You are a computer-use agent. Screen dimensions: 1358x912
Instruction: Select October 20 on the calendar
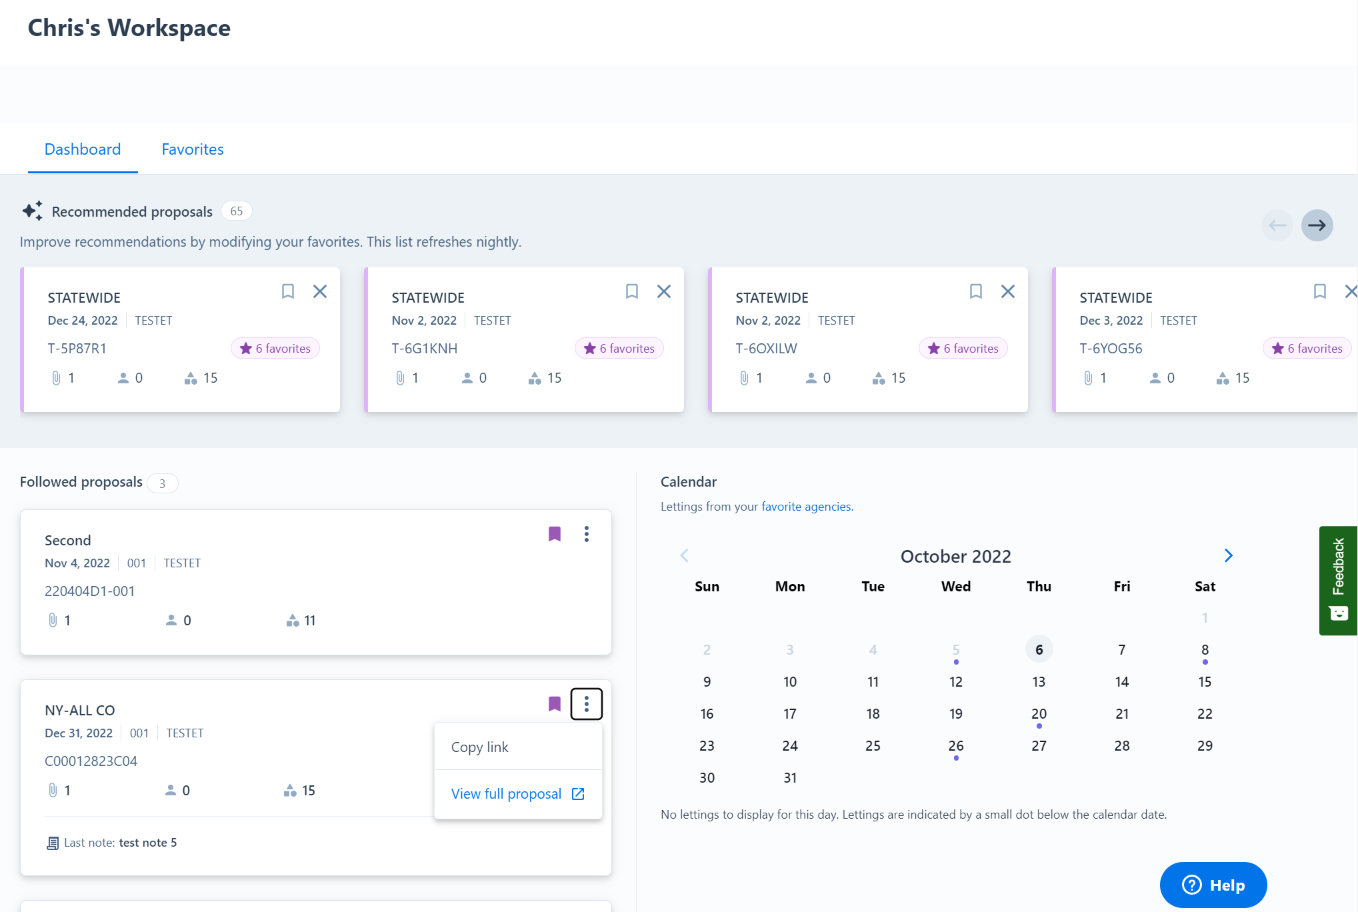tap(1039, 714)
